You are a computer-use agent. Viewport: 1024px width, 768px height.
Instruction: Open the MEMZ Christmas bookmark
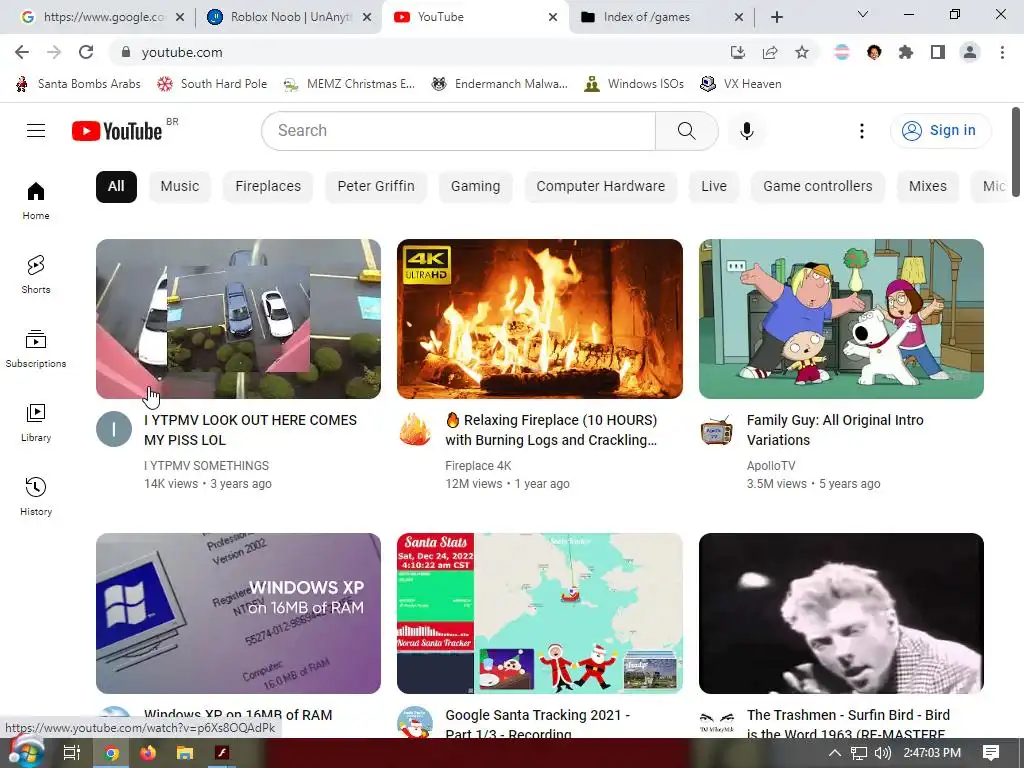pos(350,84)
